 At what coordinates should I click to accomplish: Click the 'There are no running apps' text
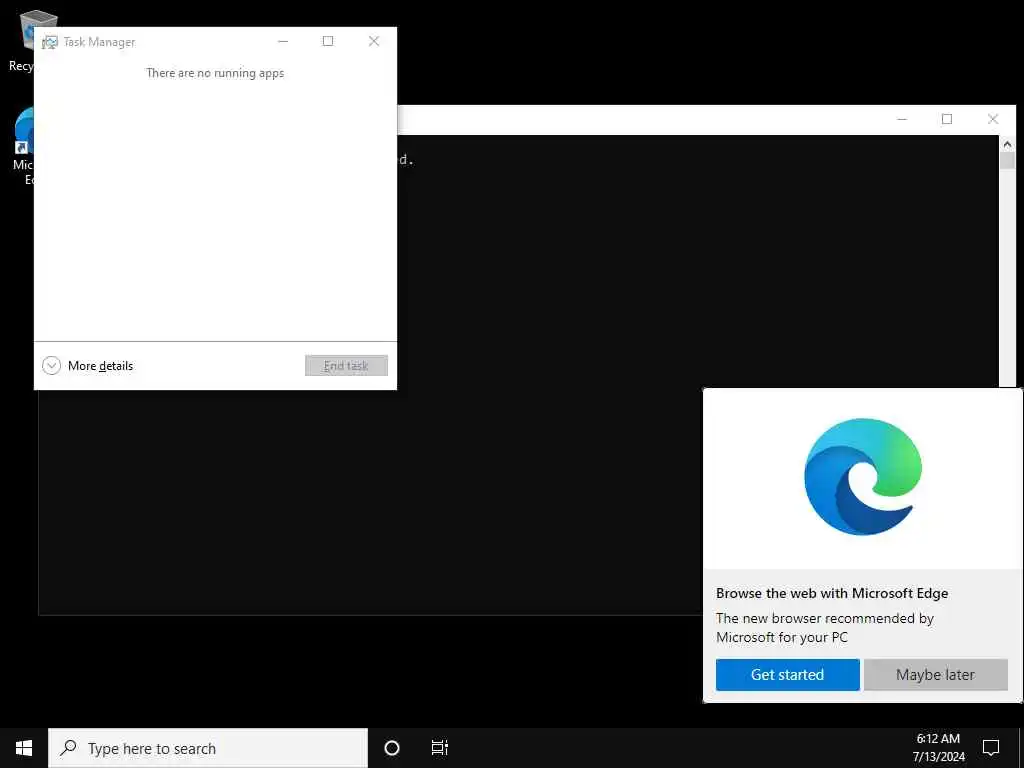tap(215, 73)
